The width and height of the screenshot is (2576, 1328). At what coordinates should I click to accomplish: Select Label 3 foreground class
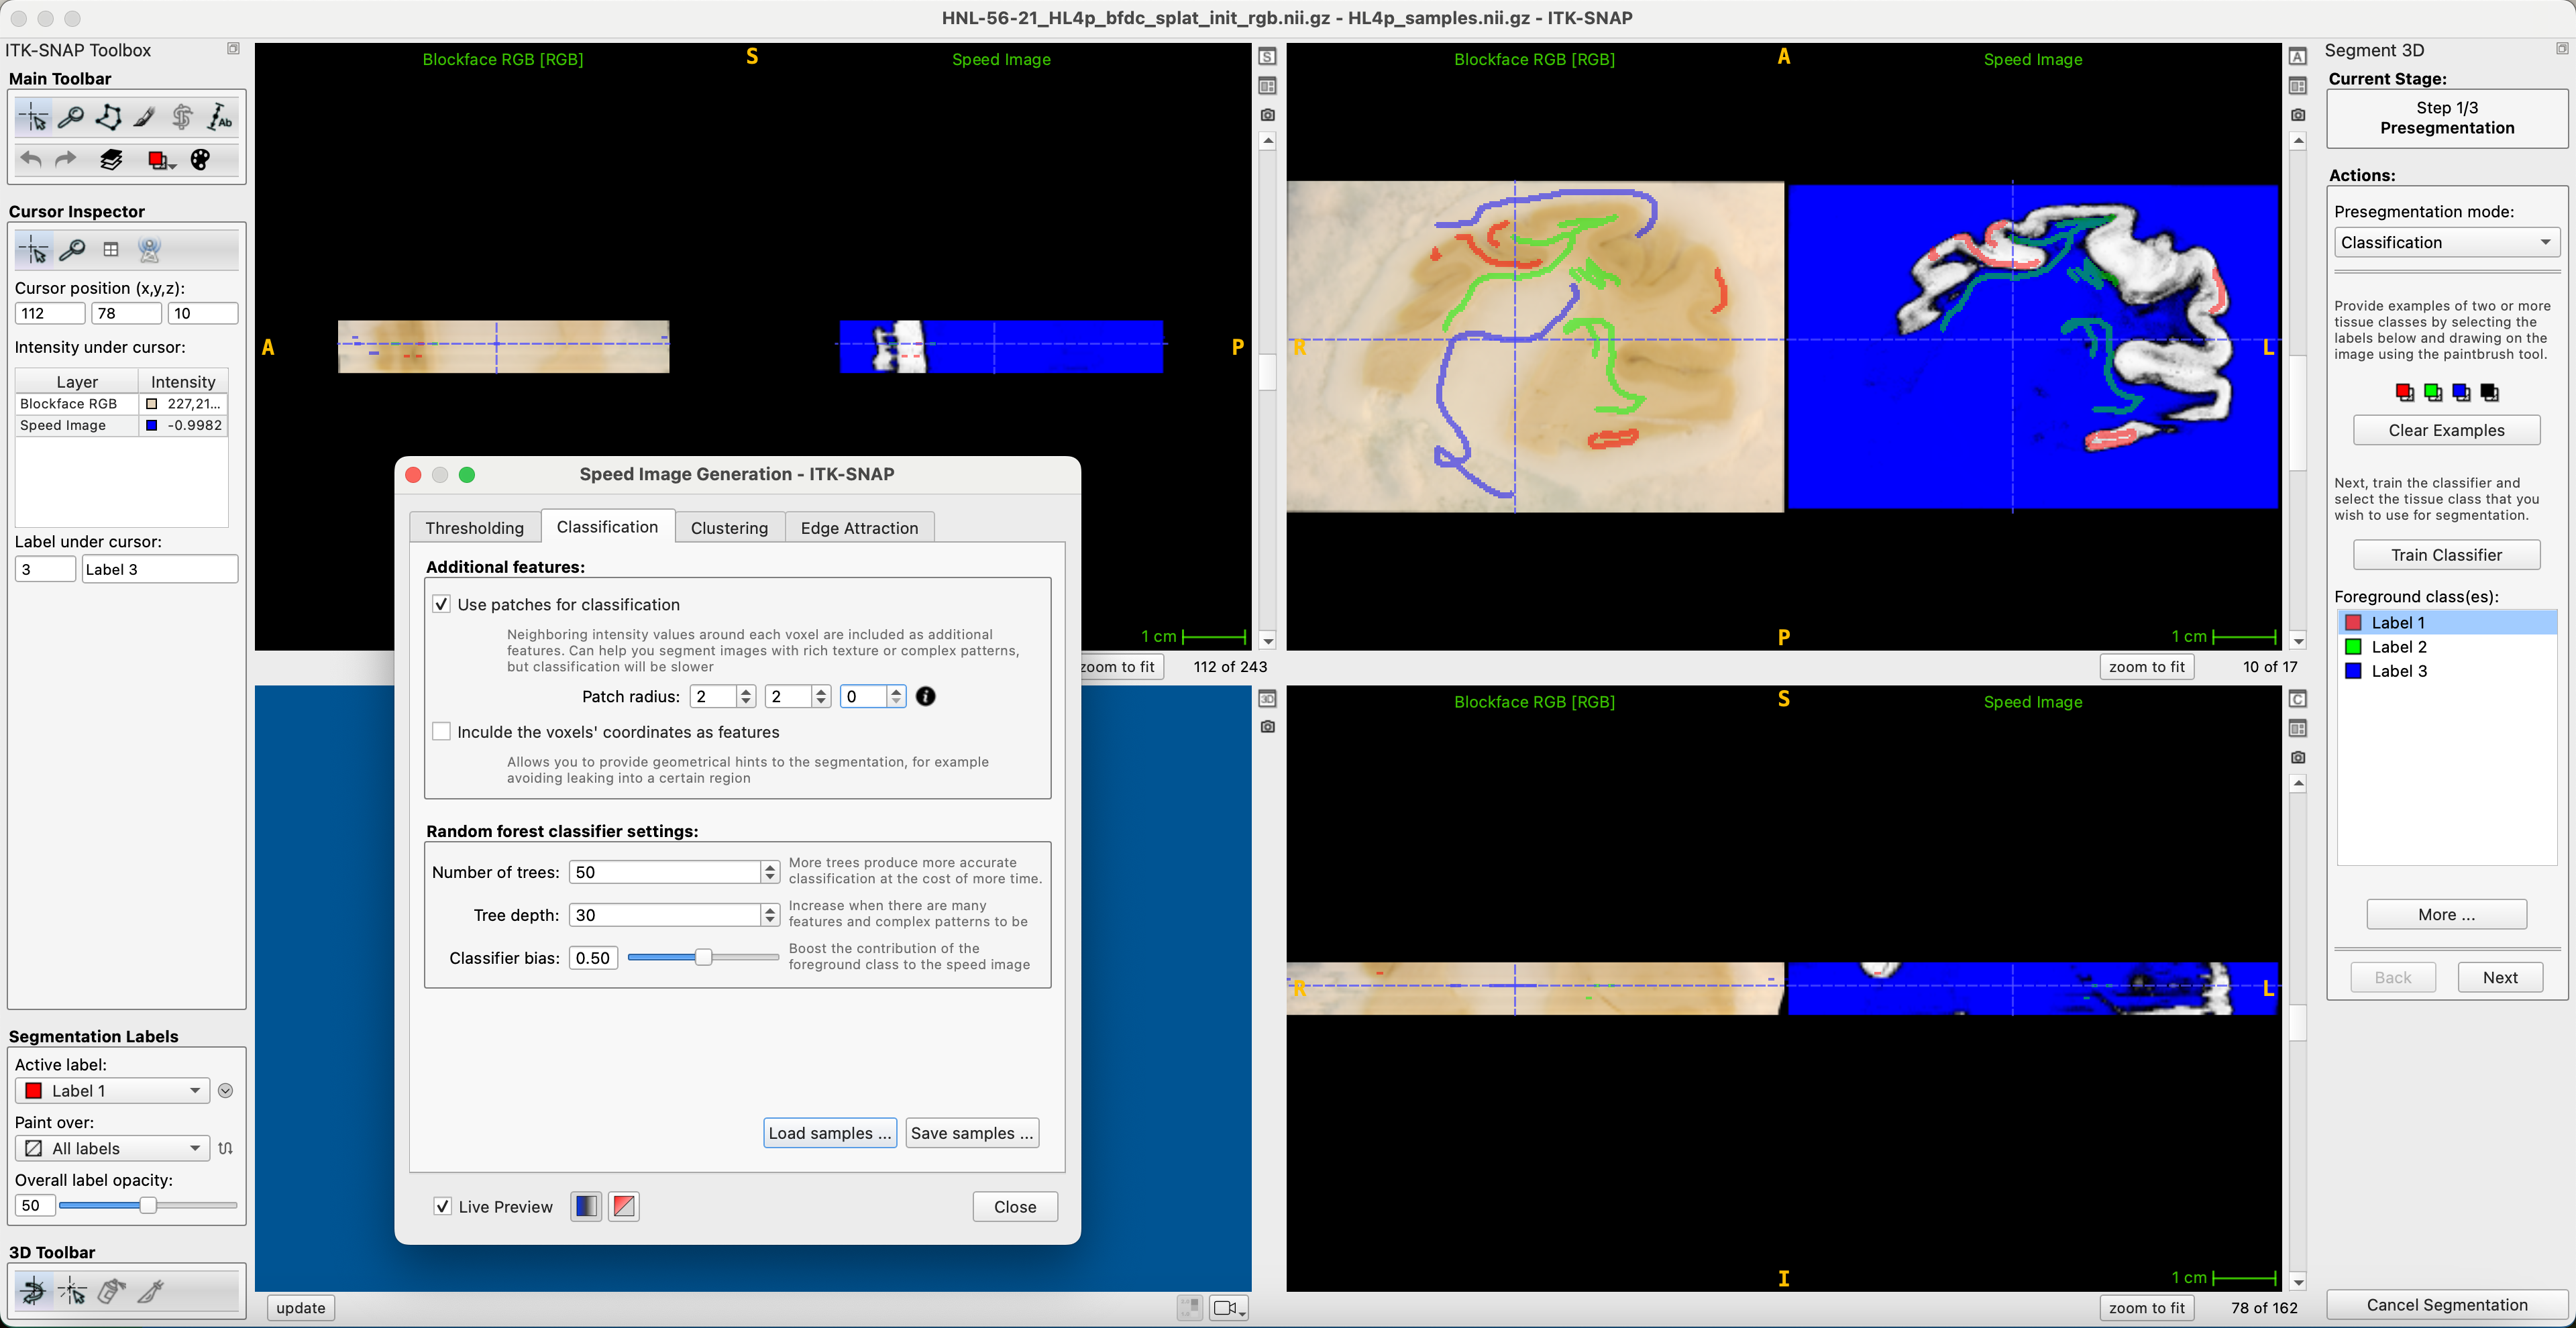click(2447, 671)
